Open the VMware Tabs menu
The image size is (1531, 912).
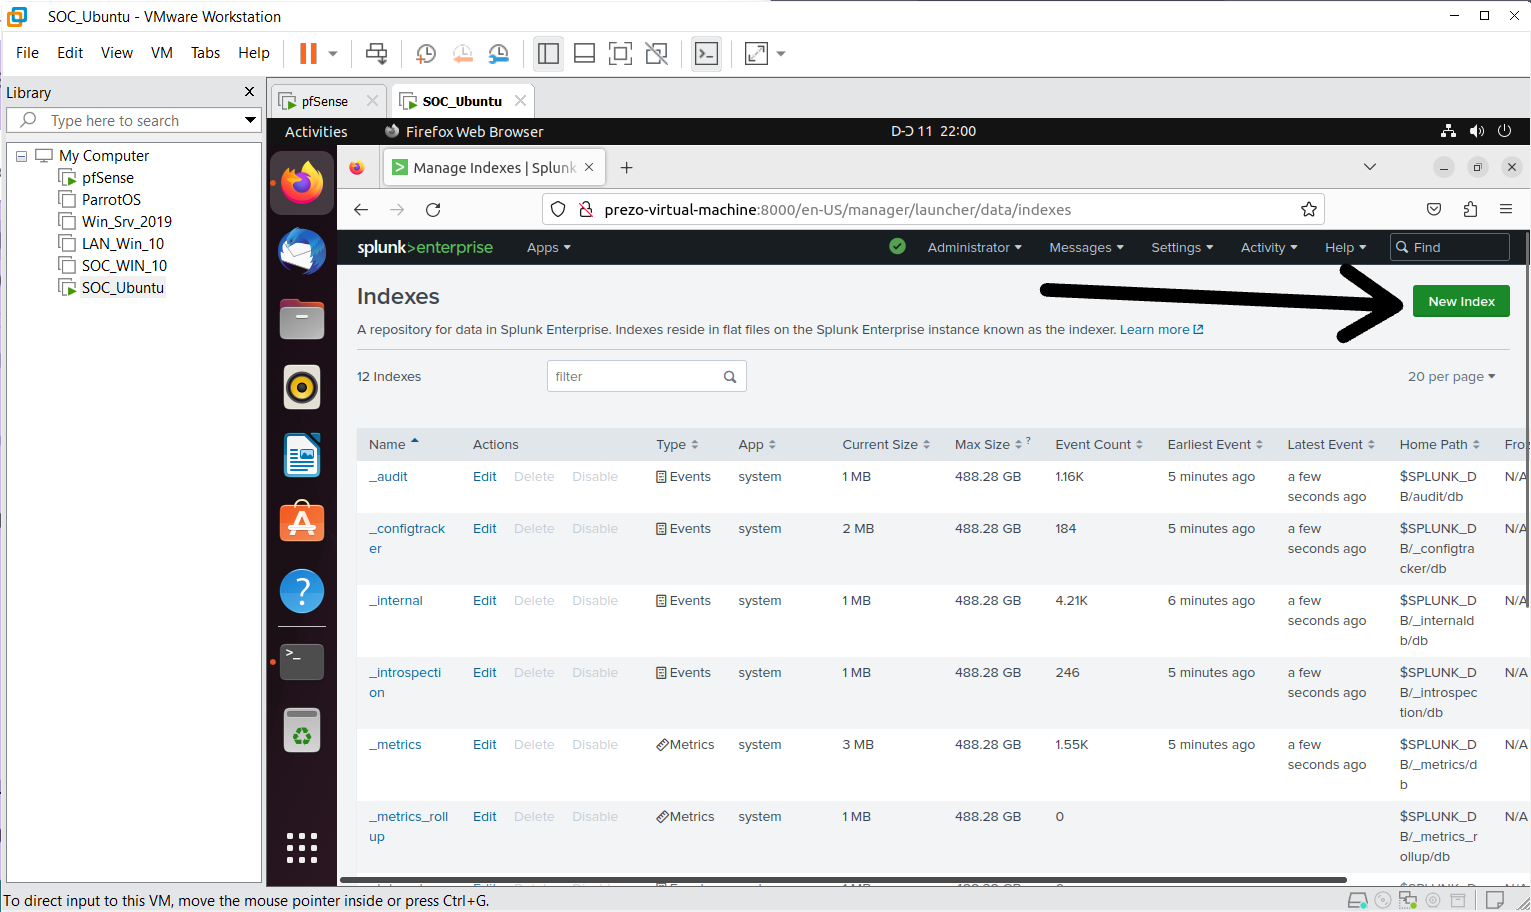point(205,53)
